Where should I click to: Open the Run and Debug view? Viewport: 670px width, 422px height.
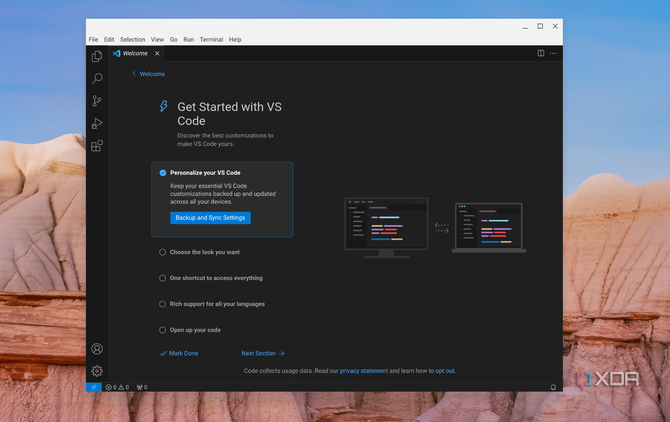click(97, 123)
